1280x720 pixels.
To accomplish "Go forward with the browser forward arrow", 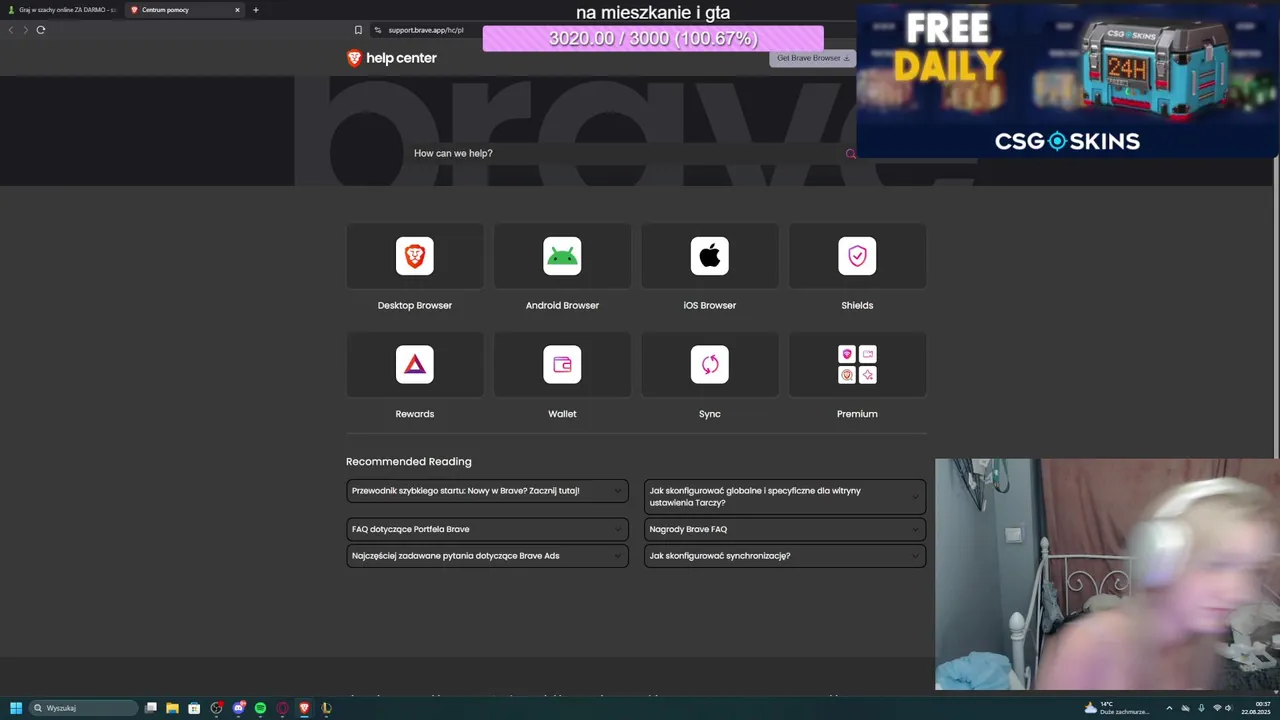I will (x=25, y=30).
